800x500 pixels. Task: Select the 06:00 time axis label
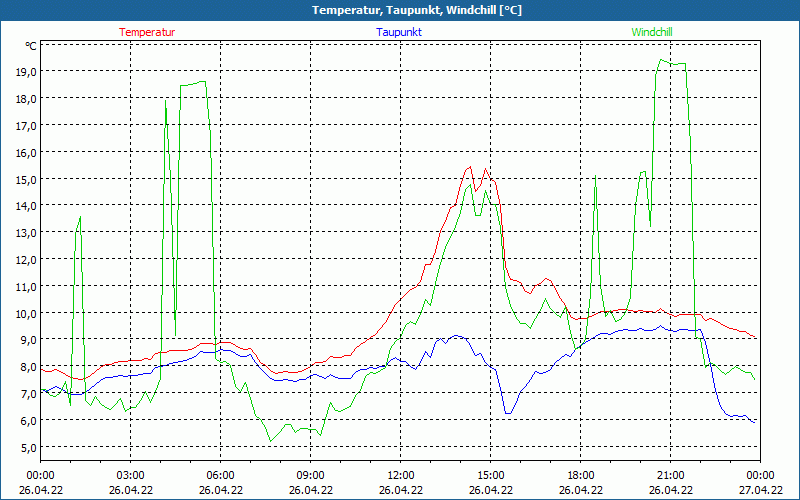pyautogui.click(x=220, y=475)
